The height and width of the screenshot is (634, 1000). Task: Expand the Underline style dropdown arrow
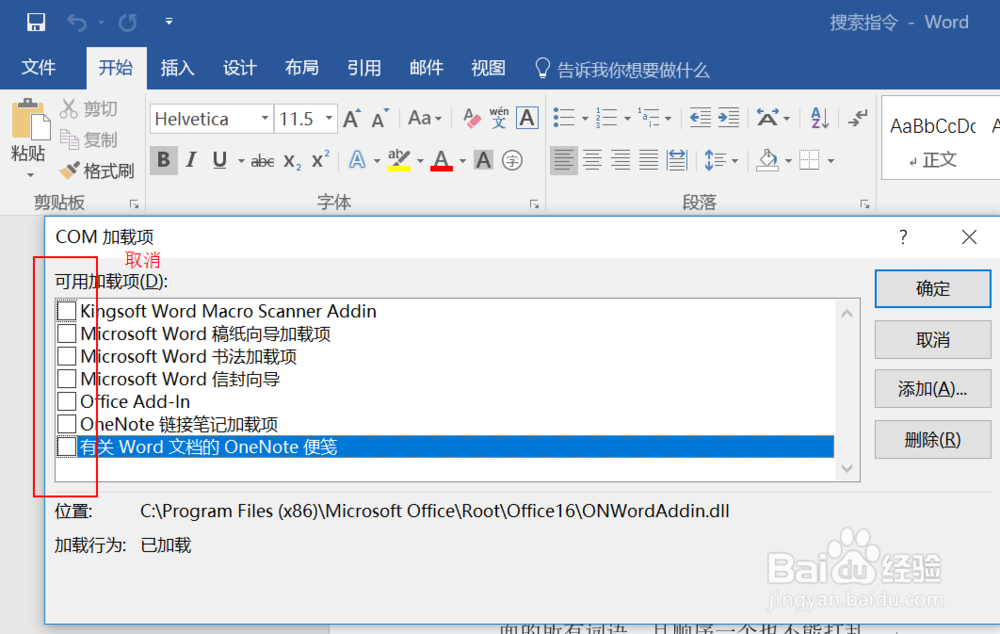pos(241,161)
